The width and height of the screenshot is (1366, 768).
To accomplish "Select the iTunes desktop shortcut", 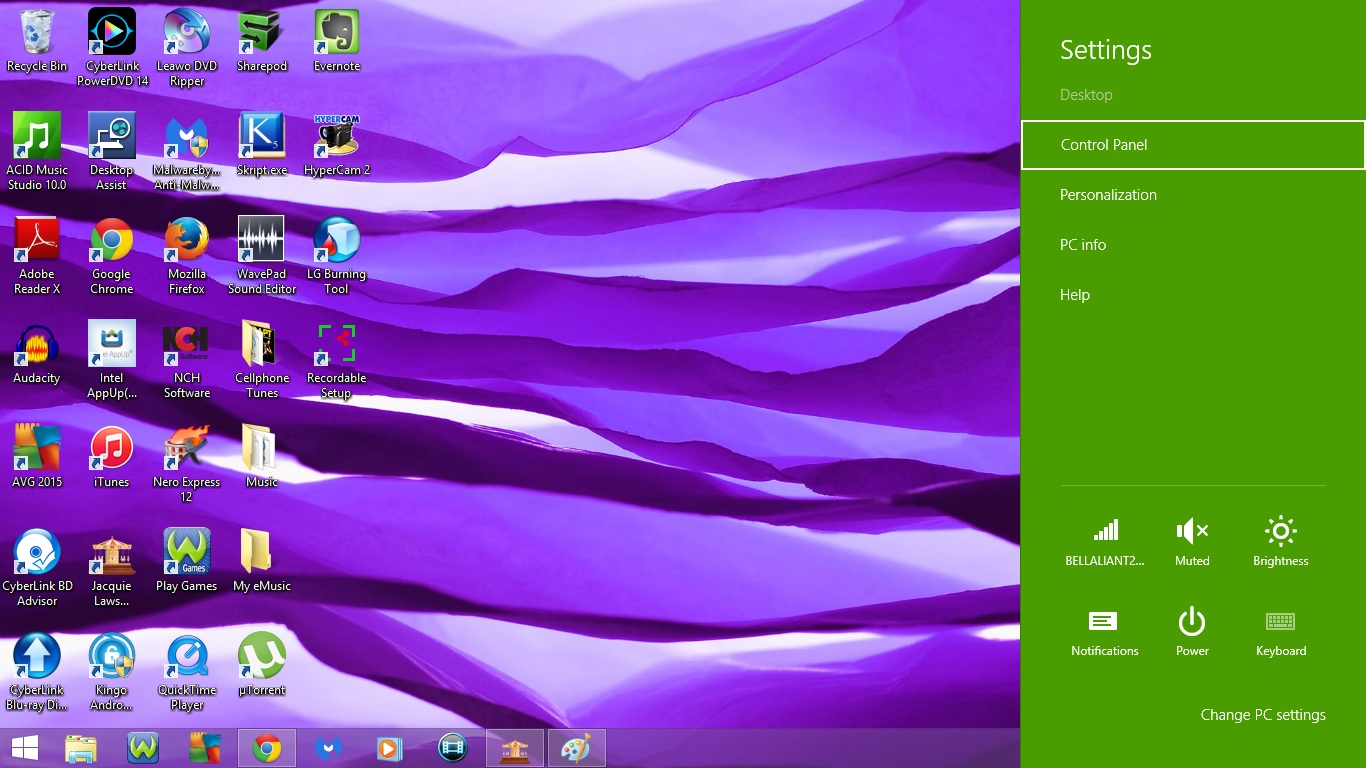I will pos(112,457).
